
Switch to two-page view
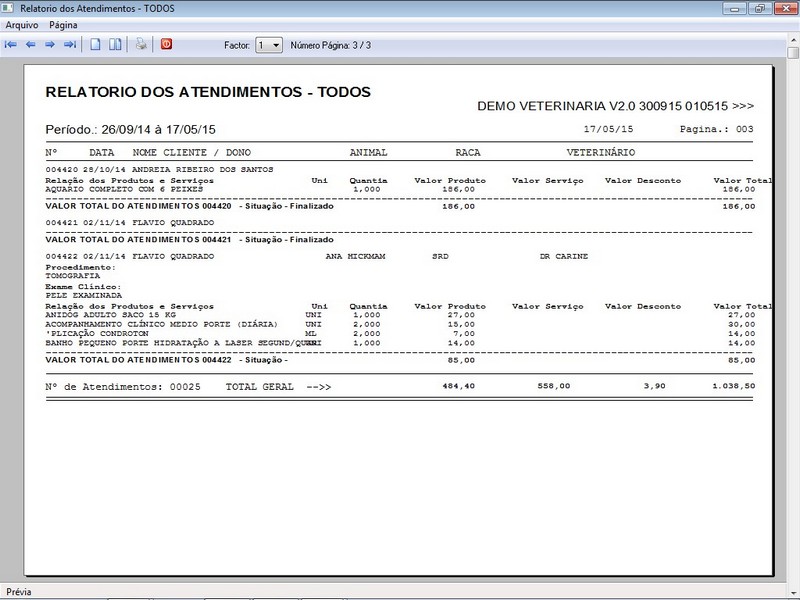pyautogui.click(x=116, y=45)
